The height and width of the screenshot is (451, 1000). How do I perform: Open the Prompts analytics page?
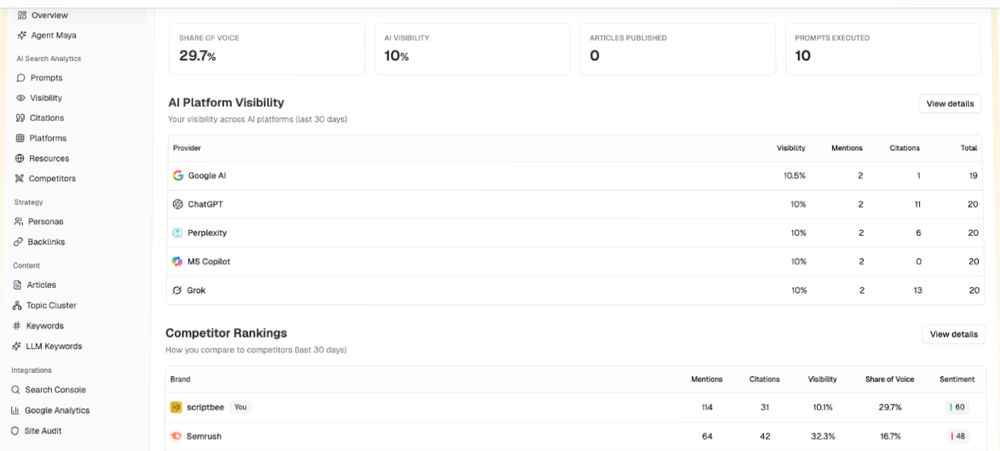coord(45,78)
